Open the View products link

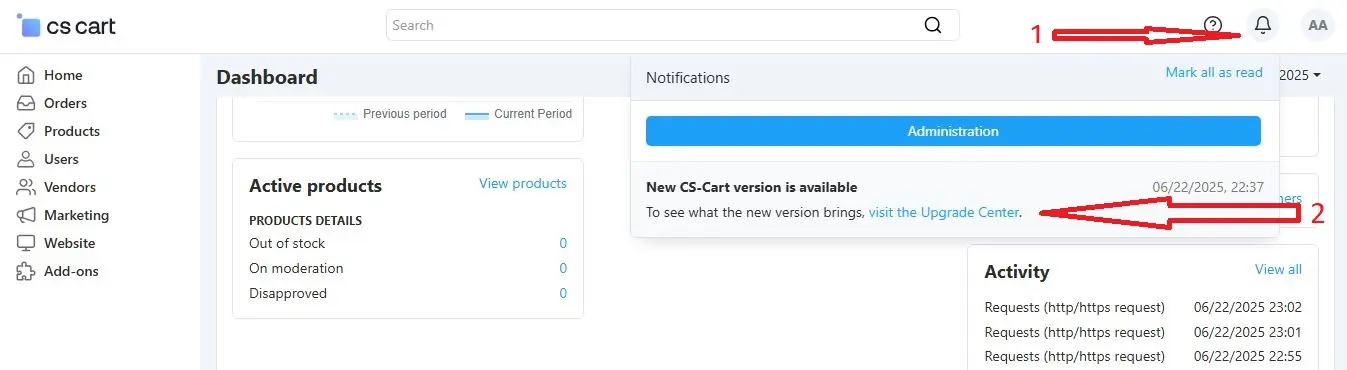[523, 183]
